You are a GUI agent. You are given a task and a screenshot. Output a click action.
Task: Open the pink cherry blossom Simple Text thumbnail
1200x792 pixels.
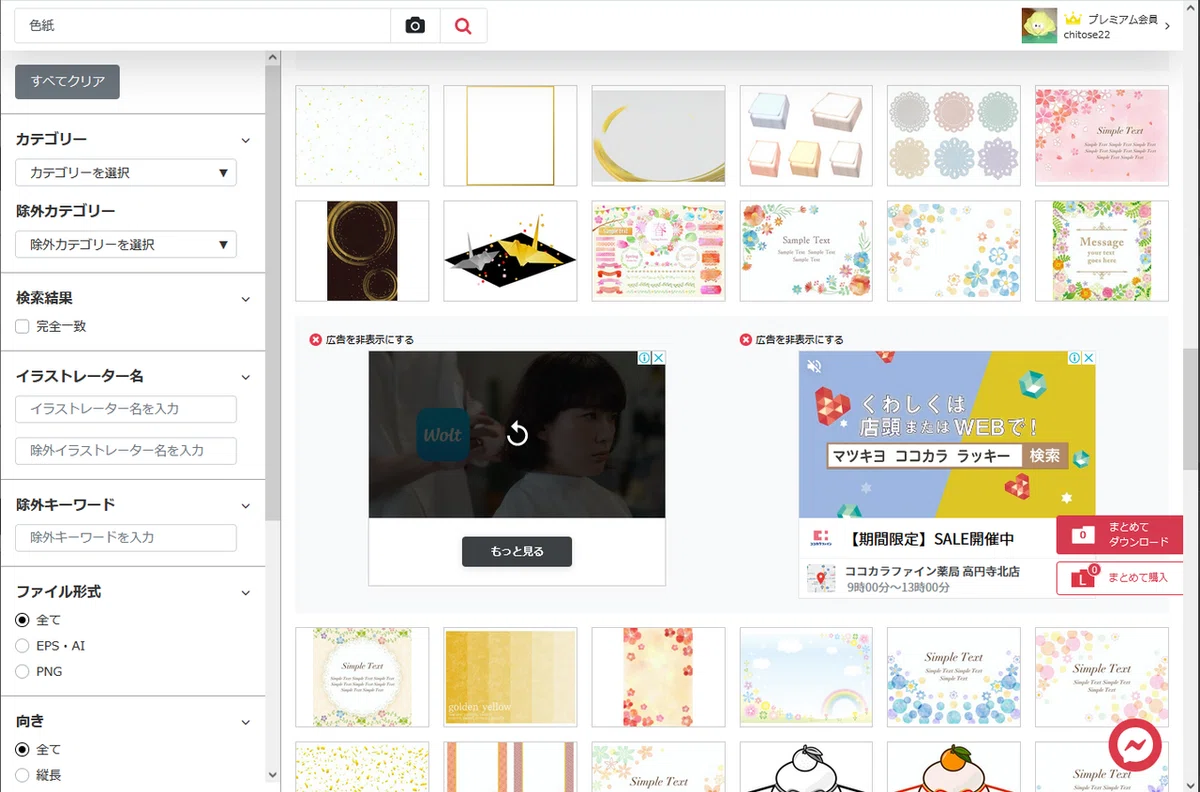[x=1102, y=135]
